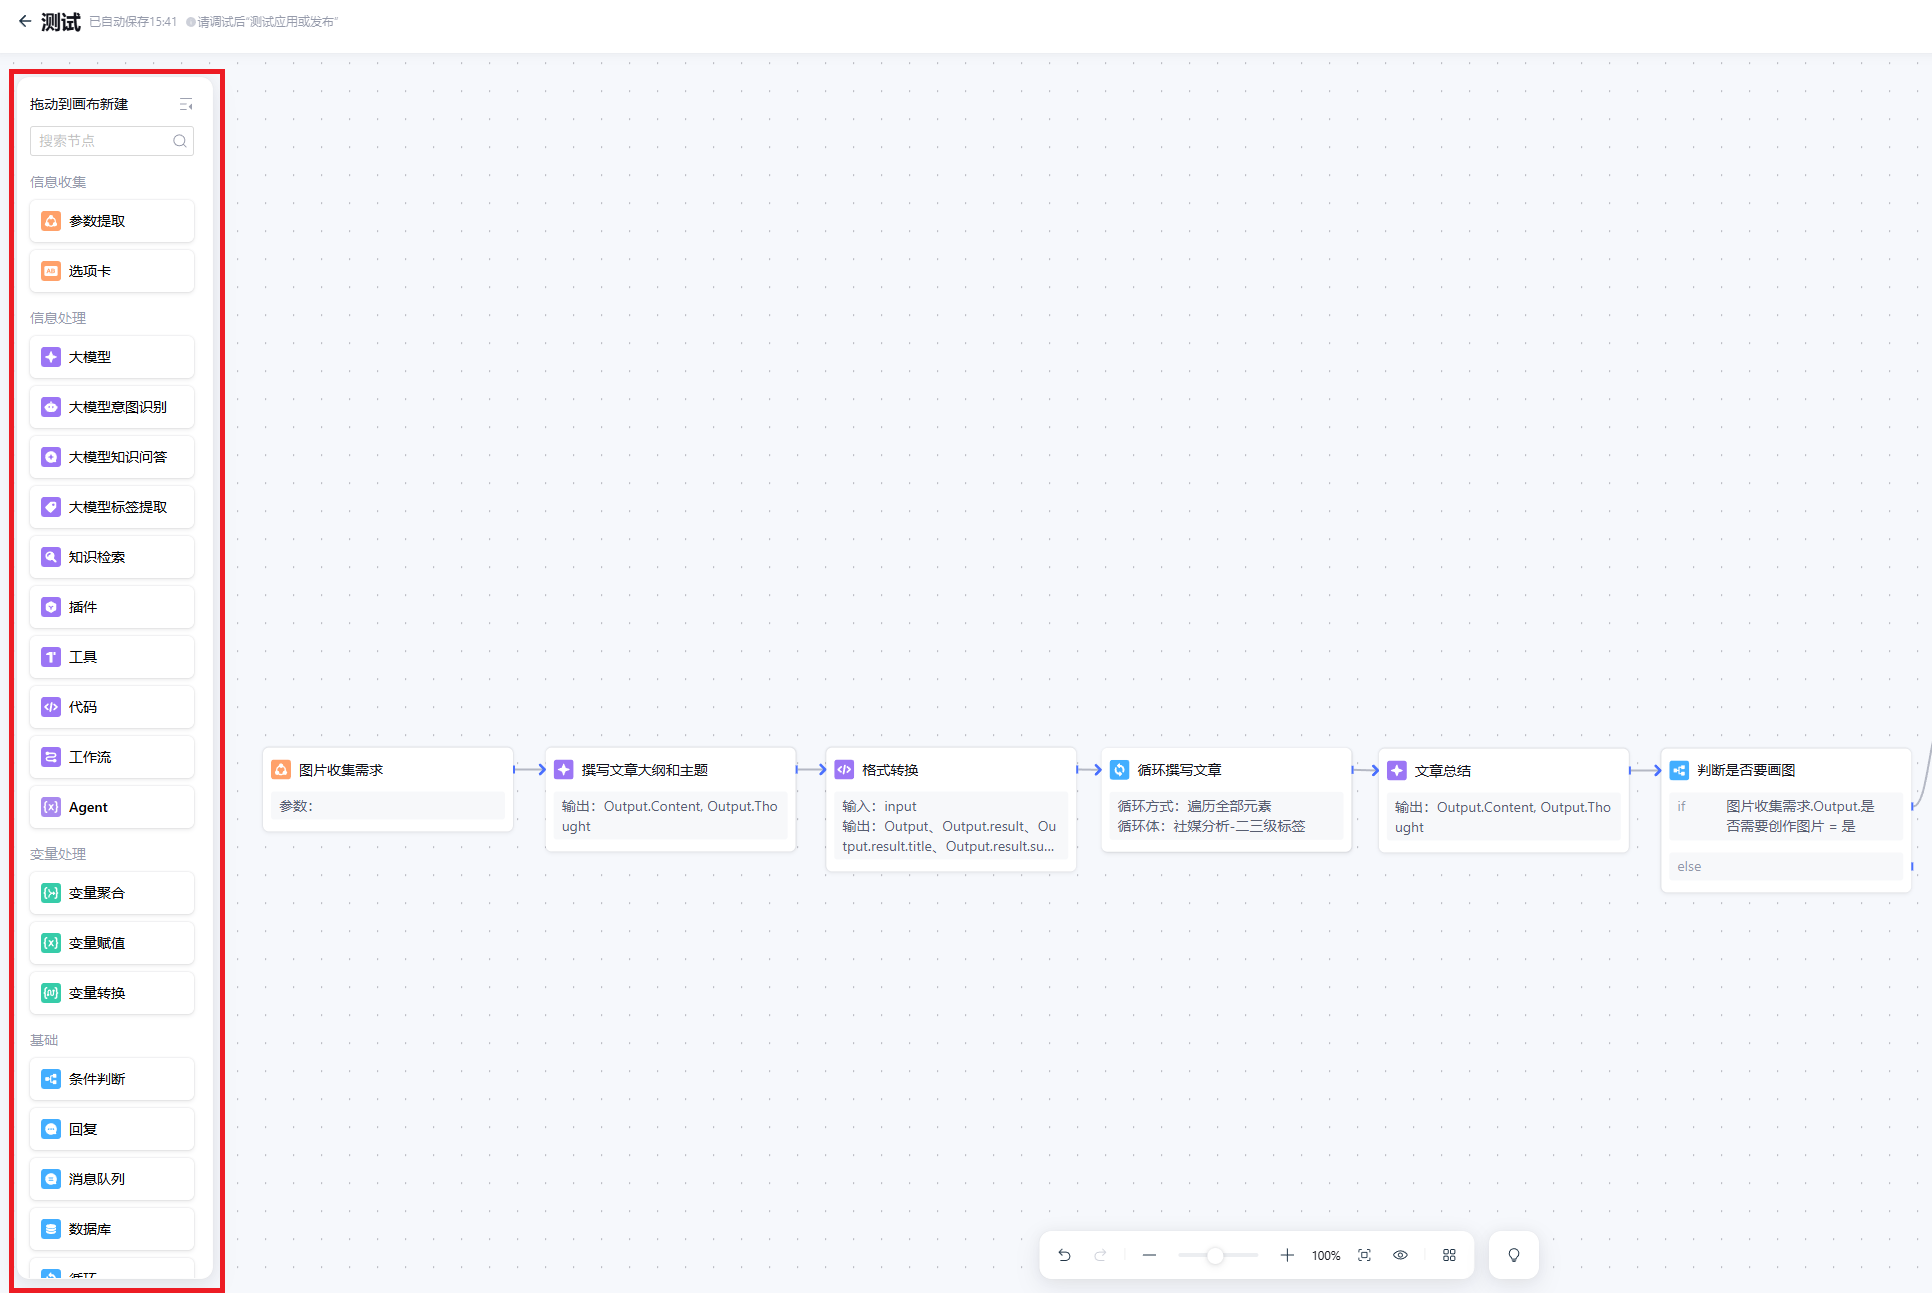Image resolution: width=1932 pixels, height=1293 pixels.
Task: Select the 大模型 node item
Action: pos(112,357)
